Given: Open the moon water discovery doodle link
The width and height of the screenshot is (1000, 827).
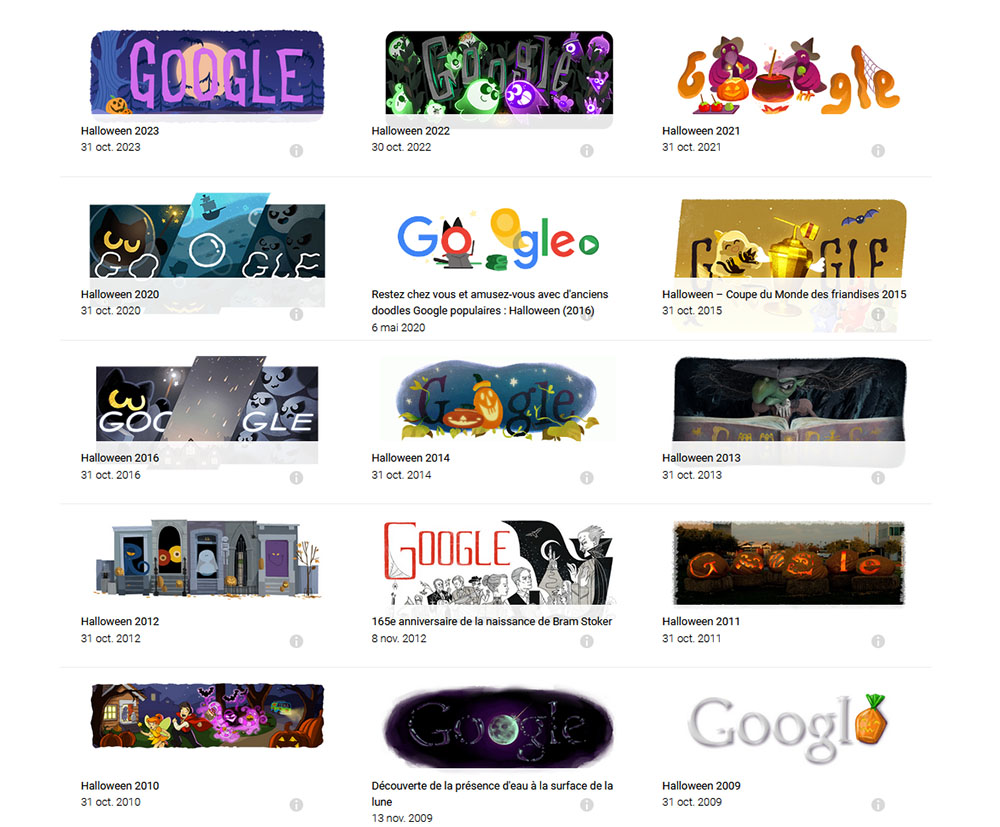Looking at the screenshot, I should coord(492,793).
